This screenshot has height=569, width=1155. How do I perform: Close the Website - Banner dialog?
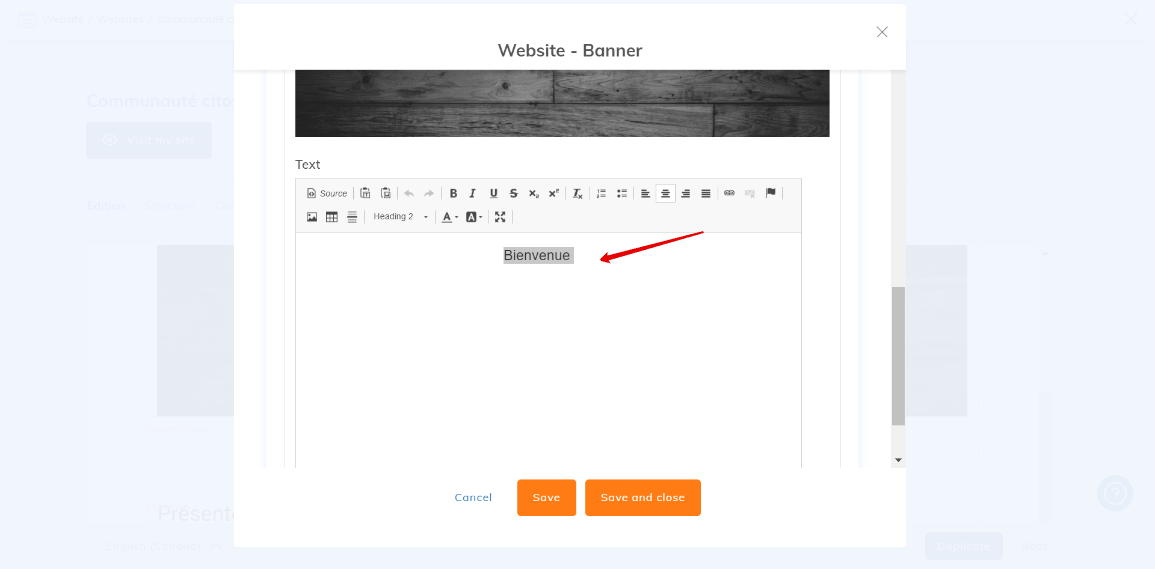pyautogui.click(x=882, y=32)
